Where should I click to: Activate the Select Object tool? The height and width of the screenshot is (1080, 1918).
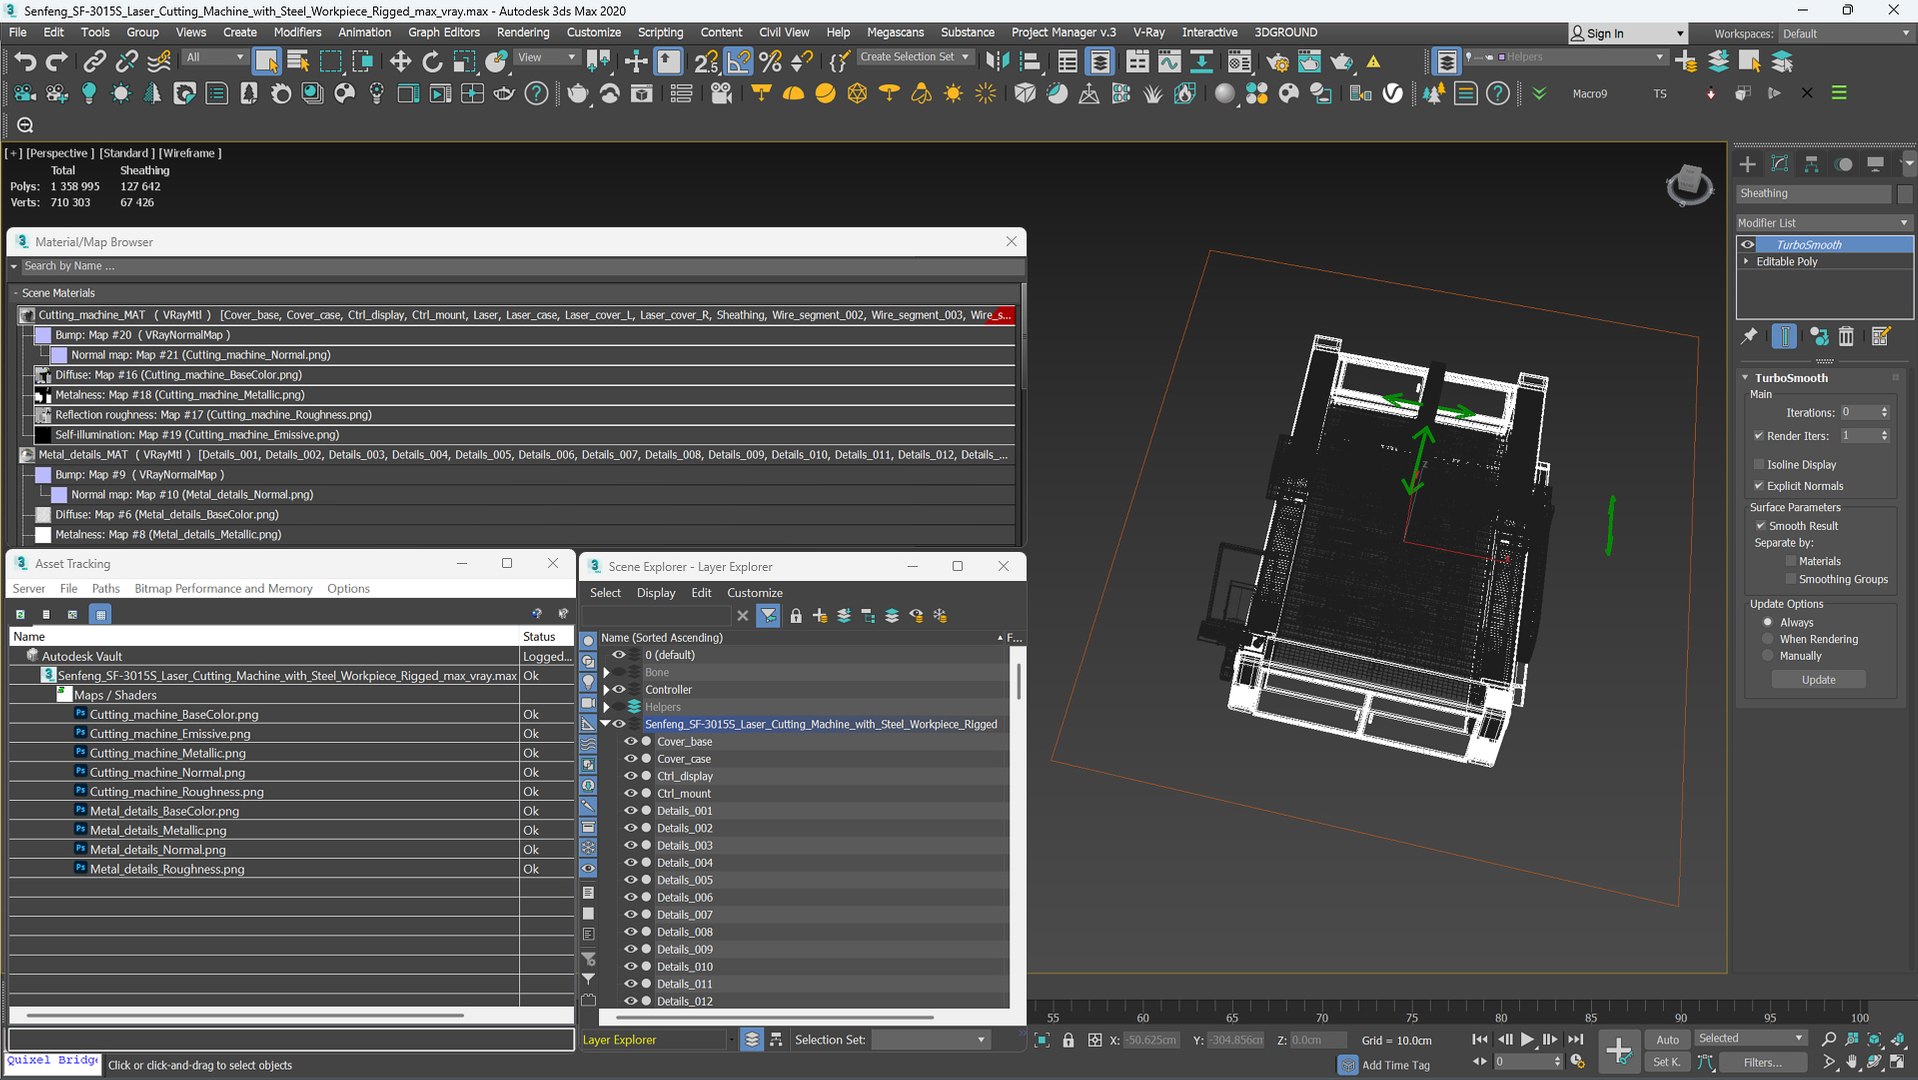coord(266,62)
